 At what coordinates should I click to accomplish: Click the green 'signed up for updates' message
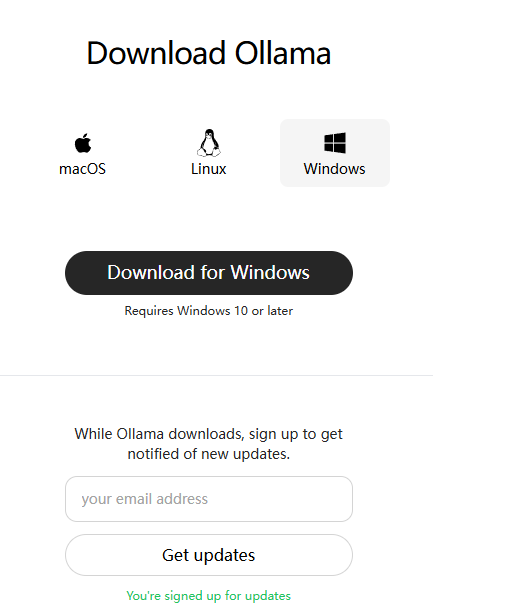[x=209, y=596]
